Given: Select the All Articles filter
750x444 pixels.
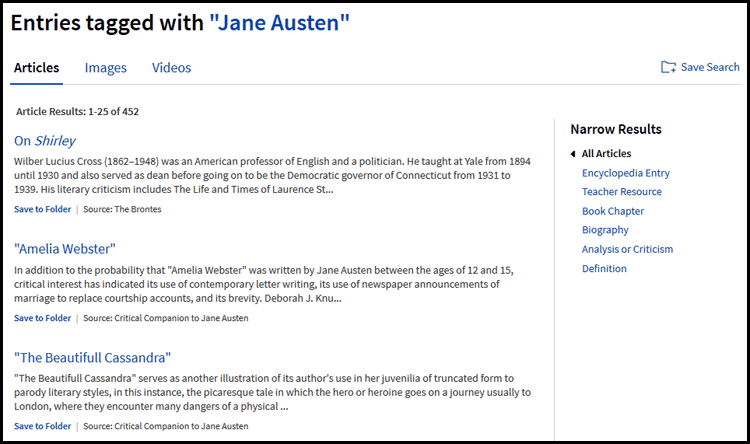Looking at the screenshot, I should pos(606,154).
